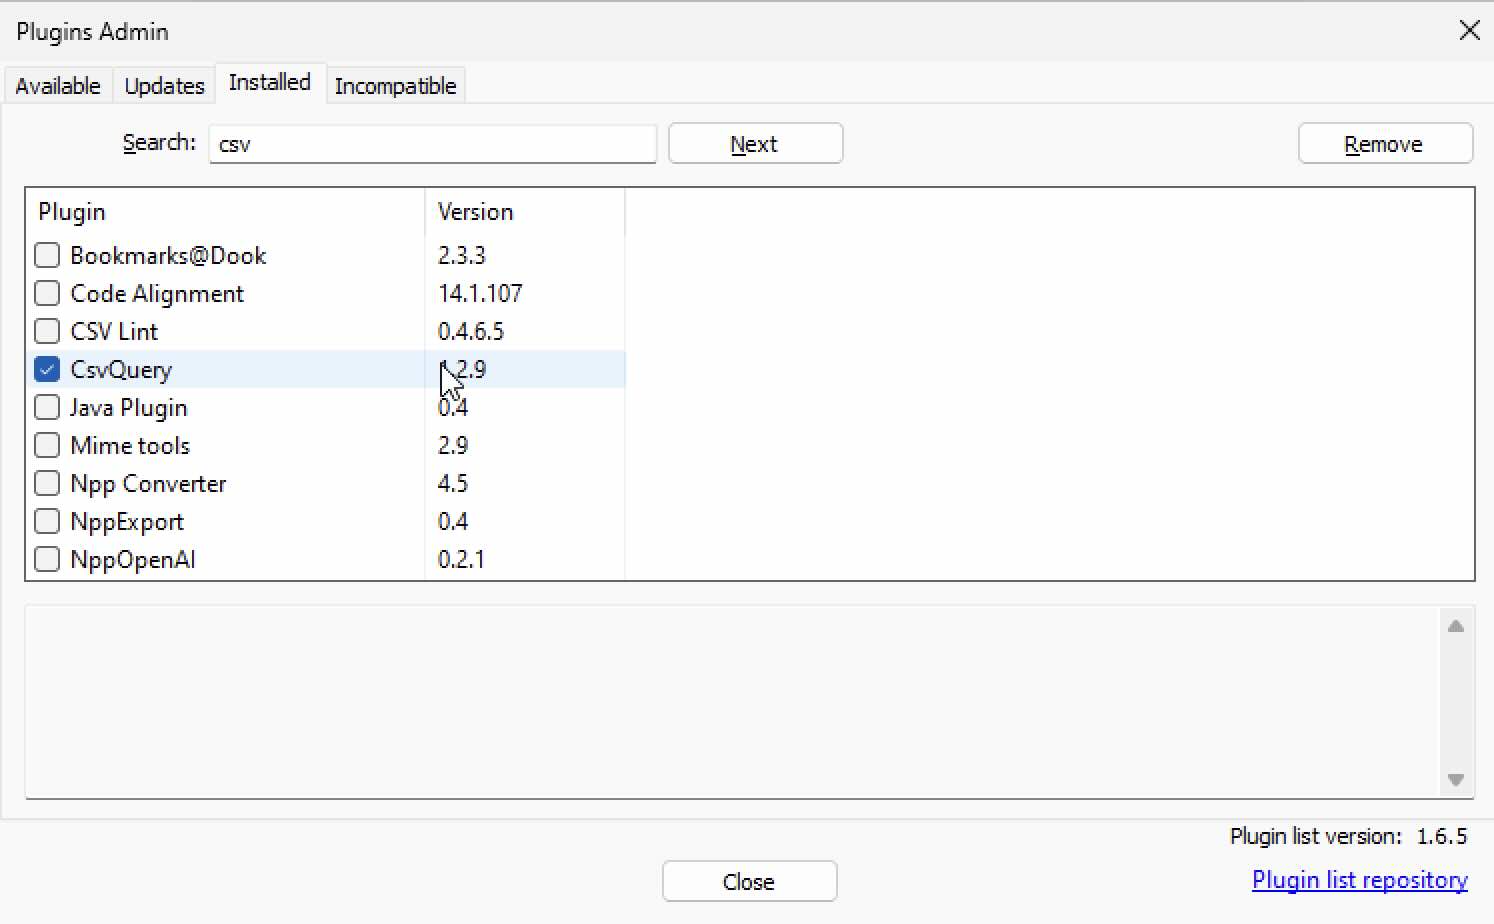Check the Mime tools plugin
The width and height of the screenshot is (1494, 924).
point(47,445)
